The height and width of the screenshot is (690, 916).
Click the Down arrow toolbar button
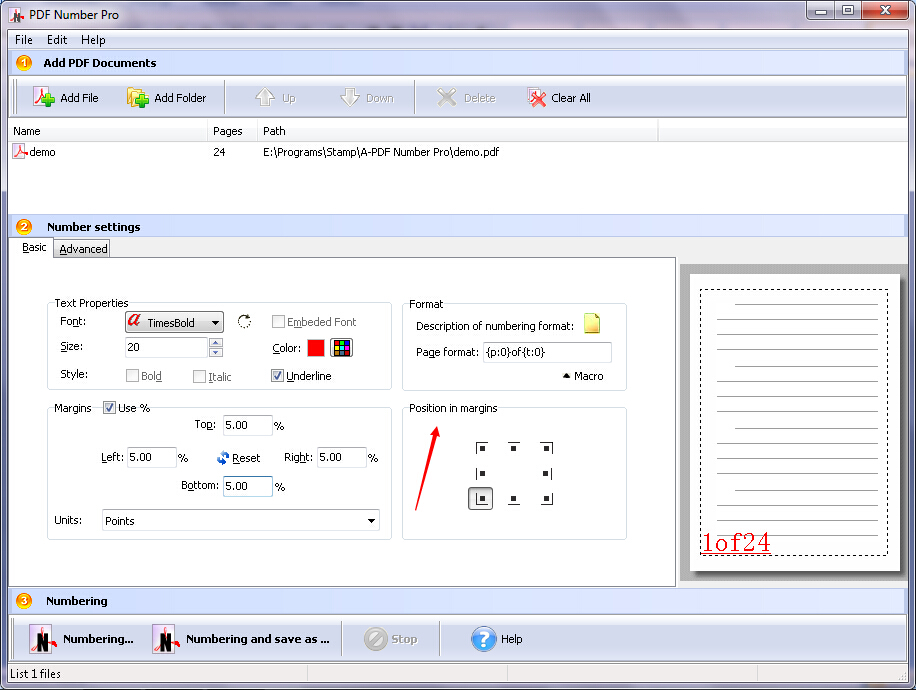point(367,98)
